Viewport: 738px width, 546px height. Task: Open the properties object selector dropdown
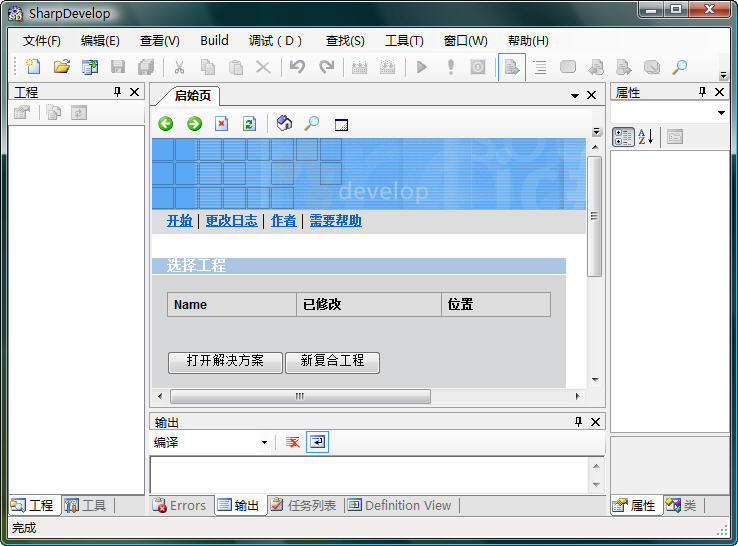pos(721,113)
